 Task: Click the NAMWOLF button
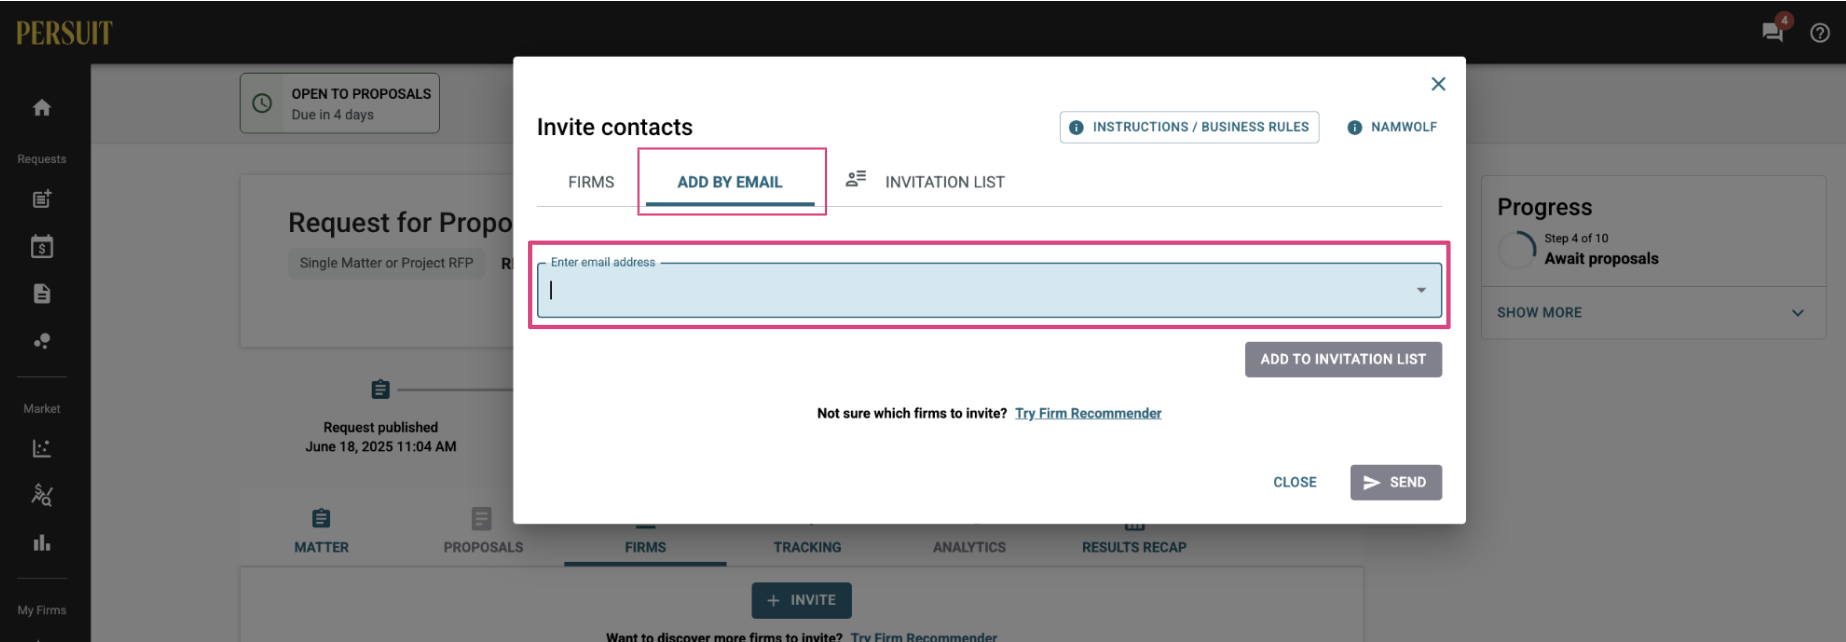tap(1392, 127)
